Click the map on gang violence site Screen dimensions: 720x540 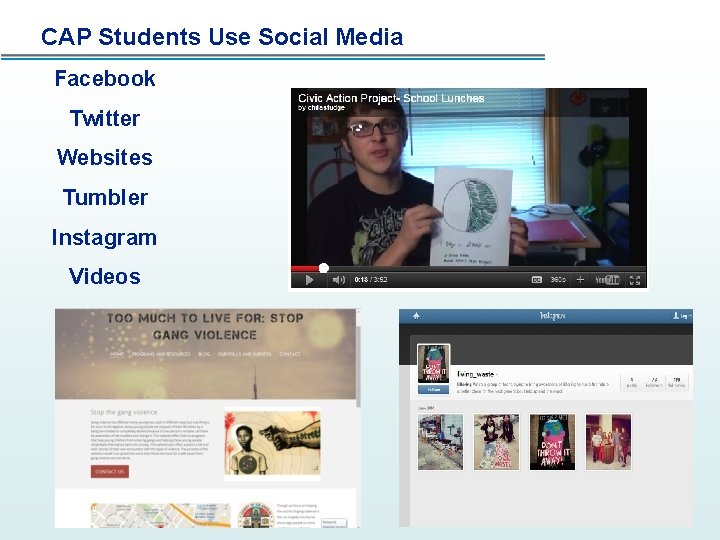click(x=161, y=515)
